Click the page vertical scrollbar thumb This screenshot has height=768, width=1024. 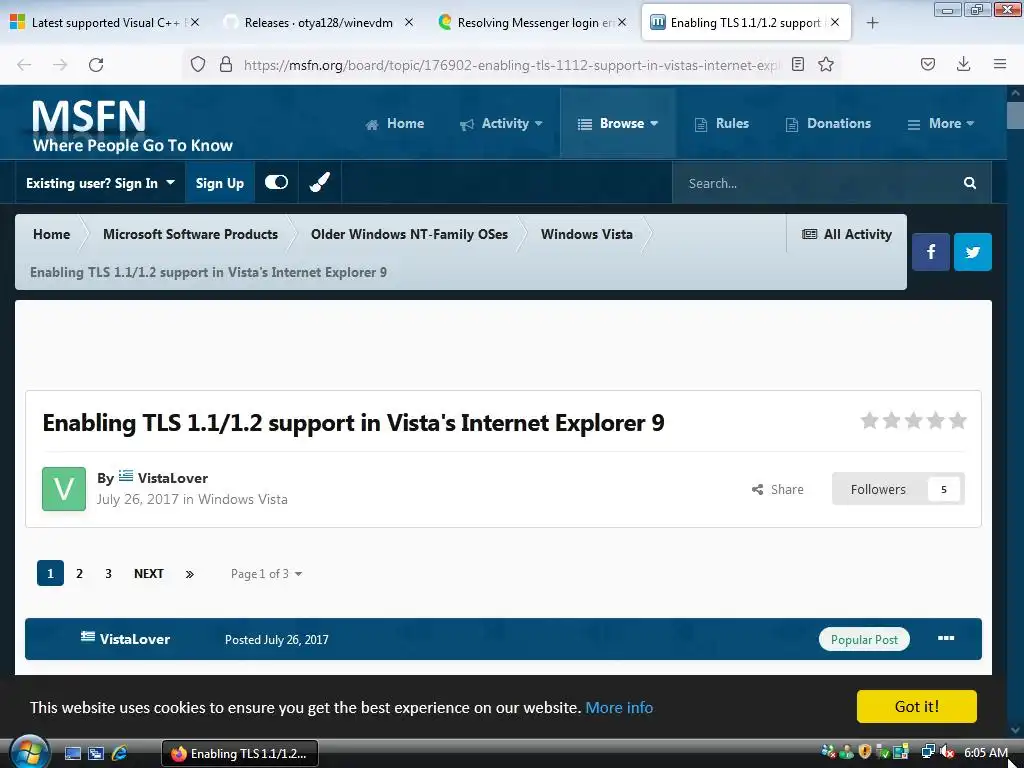[1015, 116]
